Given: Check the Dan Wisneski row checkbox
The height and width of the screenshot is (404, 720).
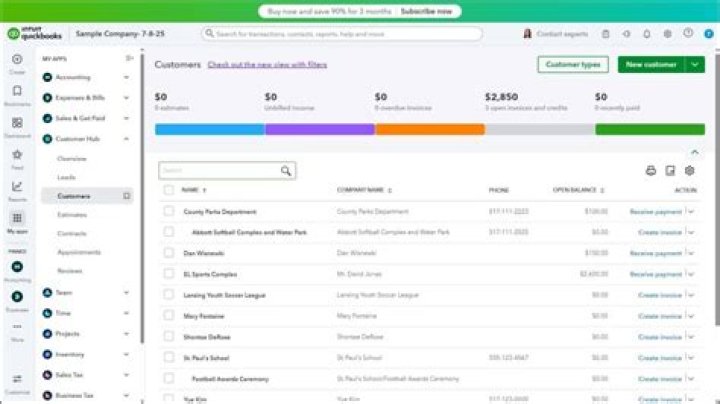Looking at the screenshot, I should pos(169,253).
